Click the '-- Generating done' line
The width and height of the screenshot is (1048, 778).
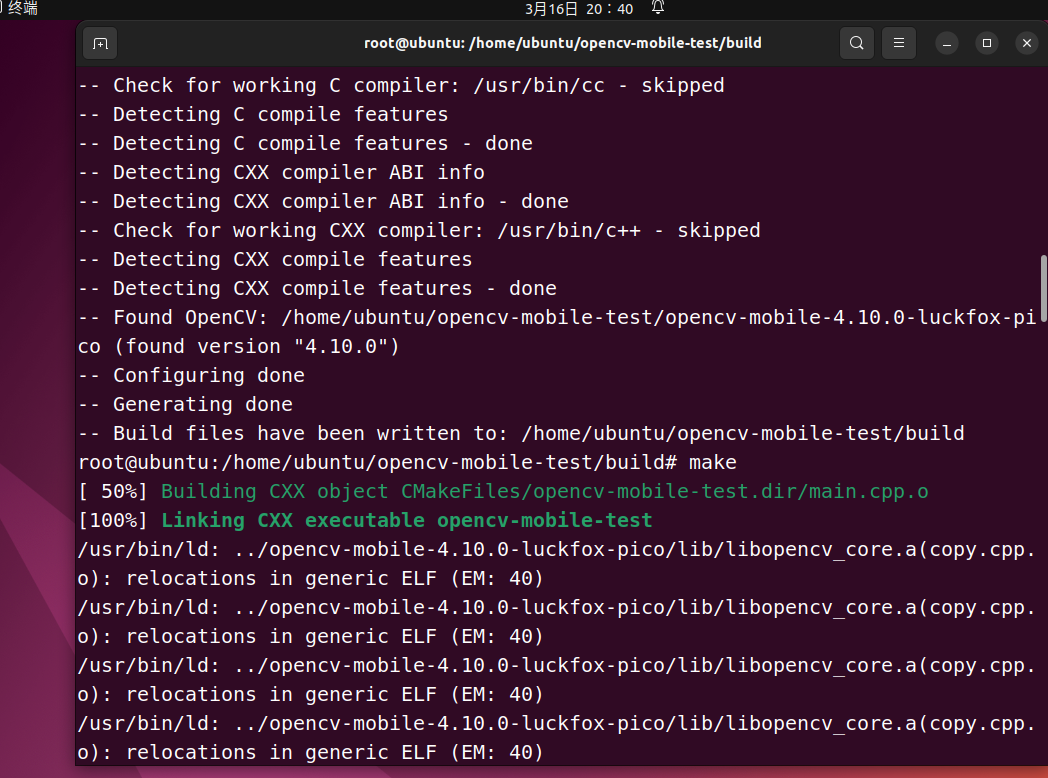tap(185, 404)
